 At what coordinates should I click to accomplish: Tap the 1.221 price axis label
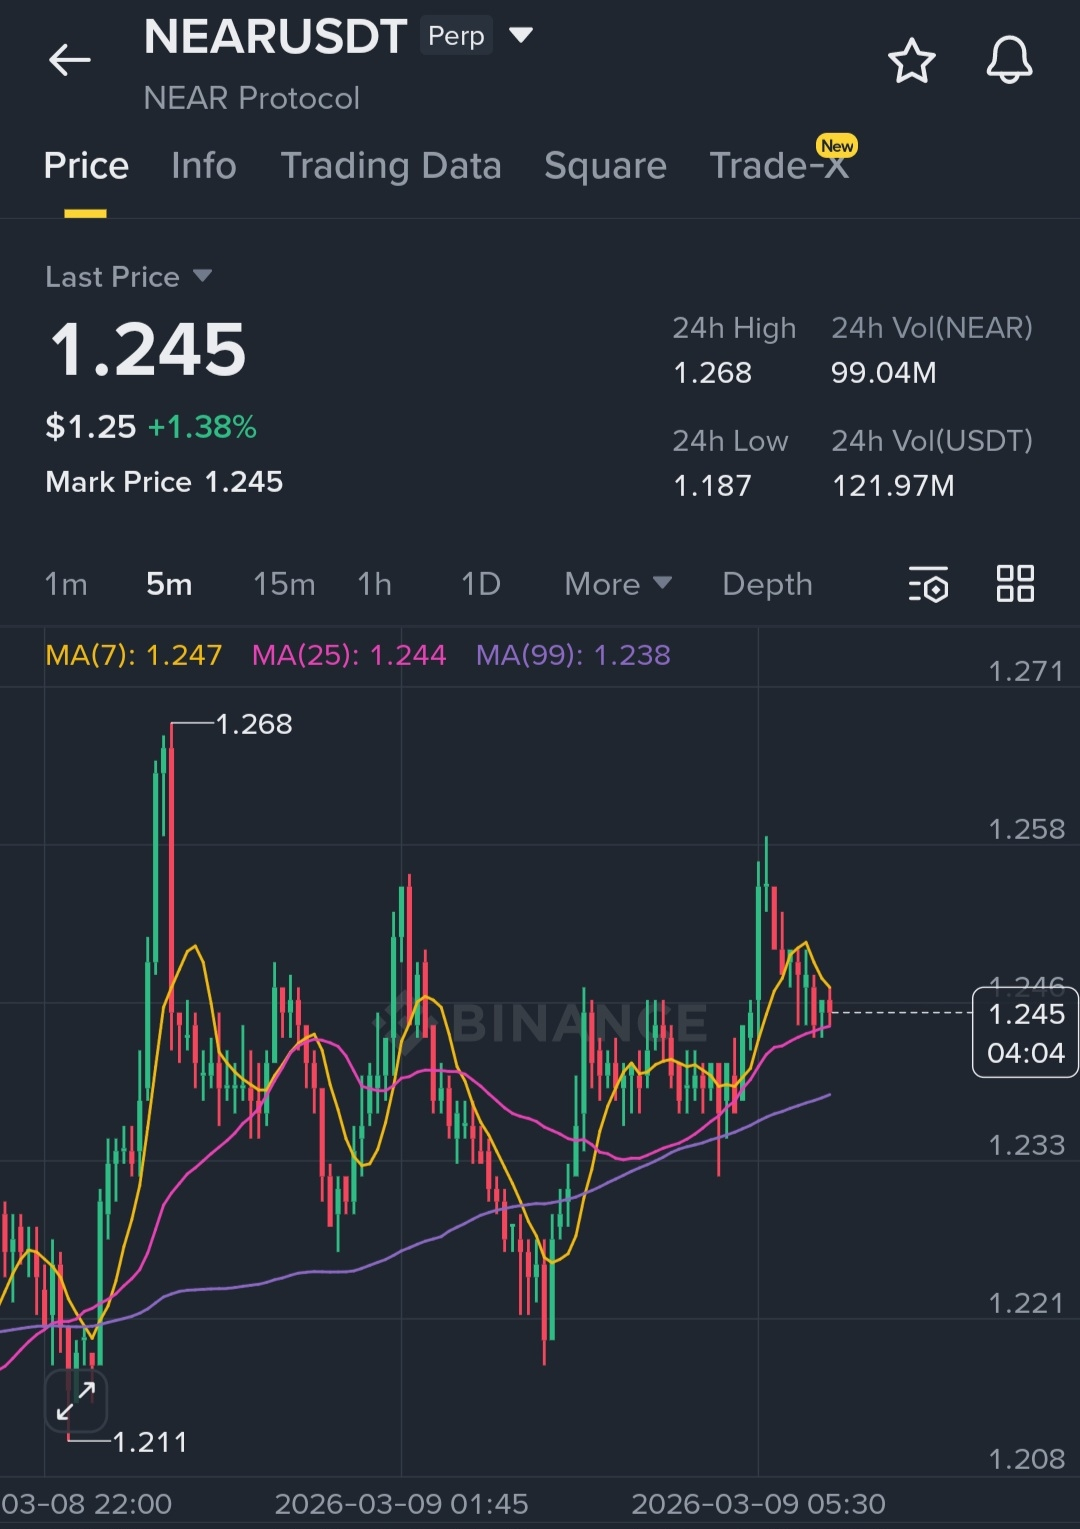[x=1026, y=1303]
